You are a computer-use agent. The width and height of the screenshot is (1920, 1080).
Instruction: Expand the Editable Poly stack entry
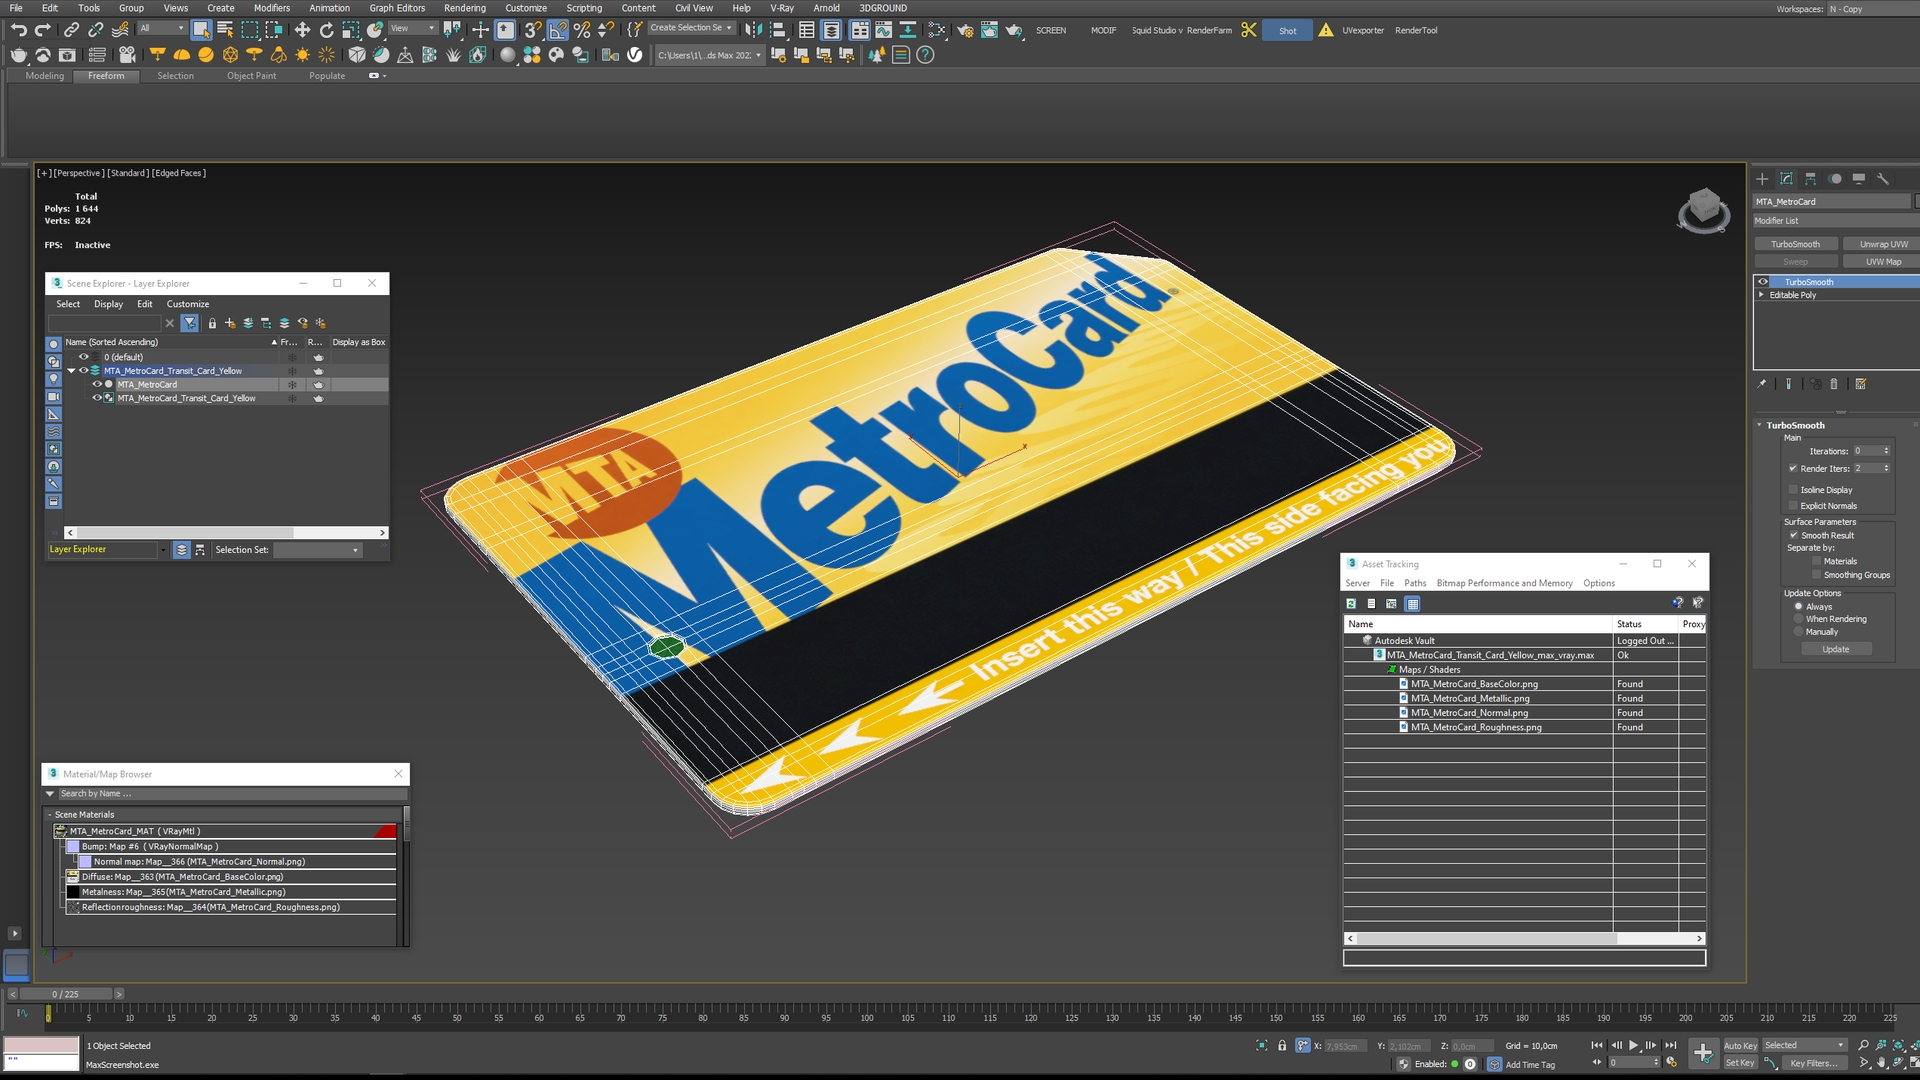coord(1762,295)
